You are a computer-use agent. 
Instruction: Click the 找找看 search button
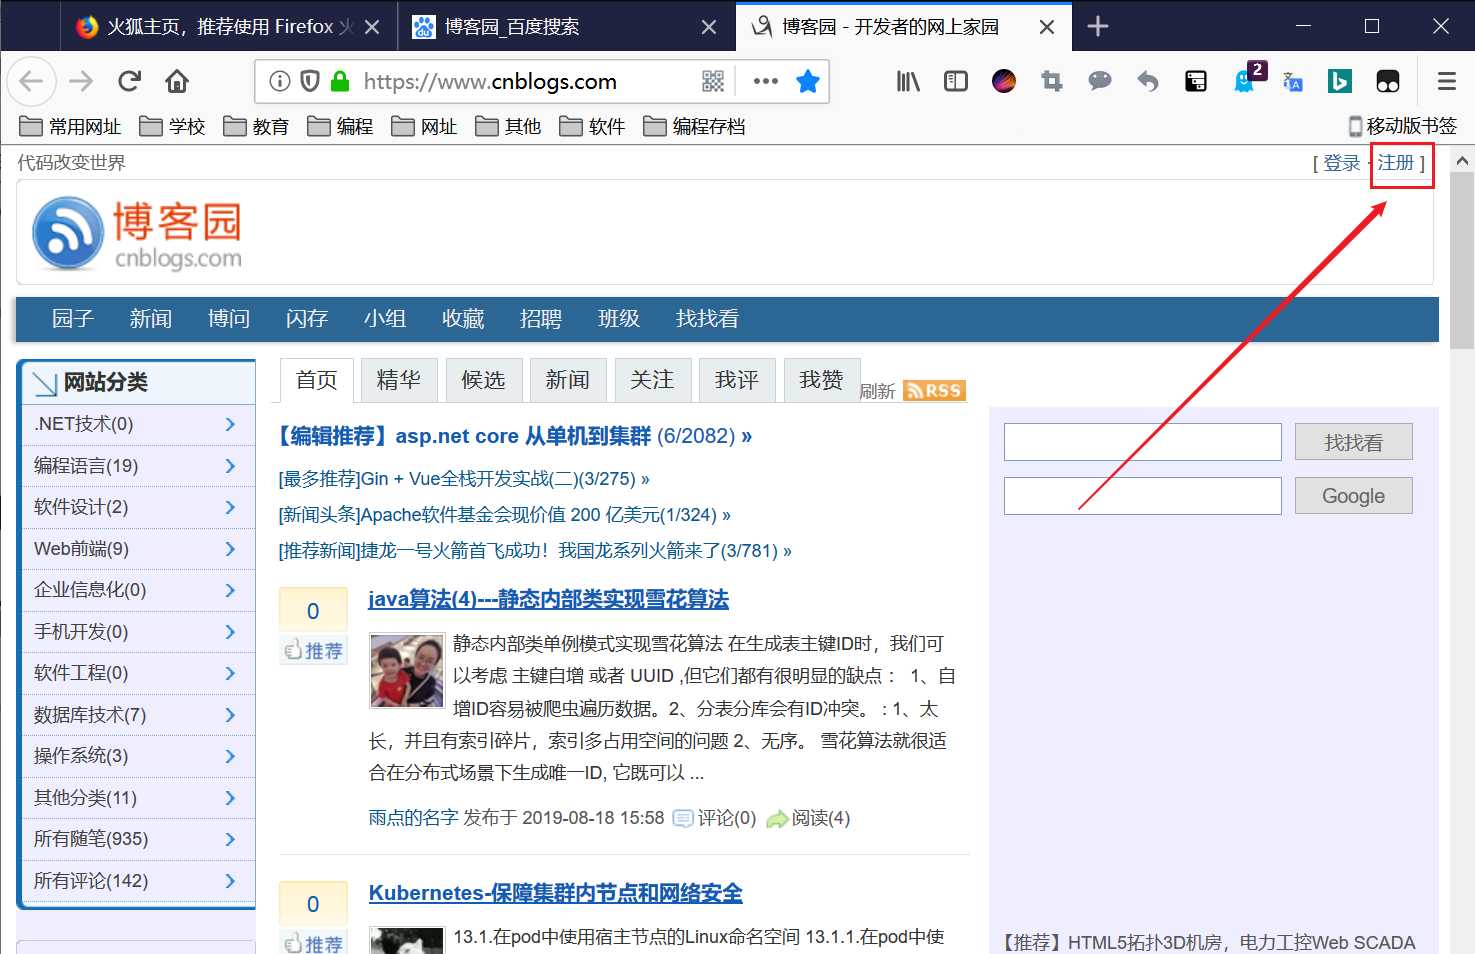(x=1353, y=442)
